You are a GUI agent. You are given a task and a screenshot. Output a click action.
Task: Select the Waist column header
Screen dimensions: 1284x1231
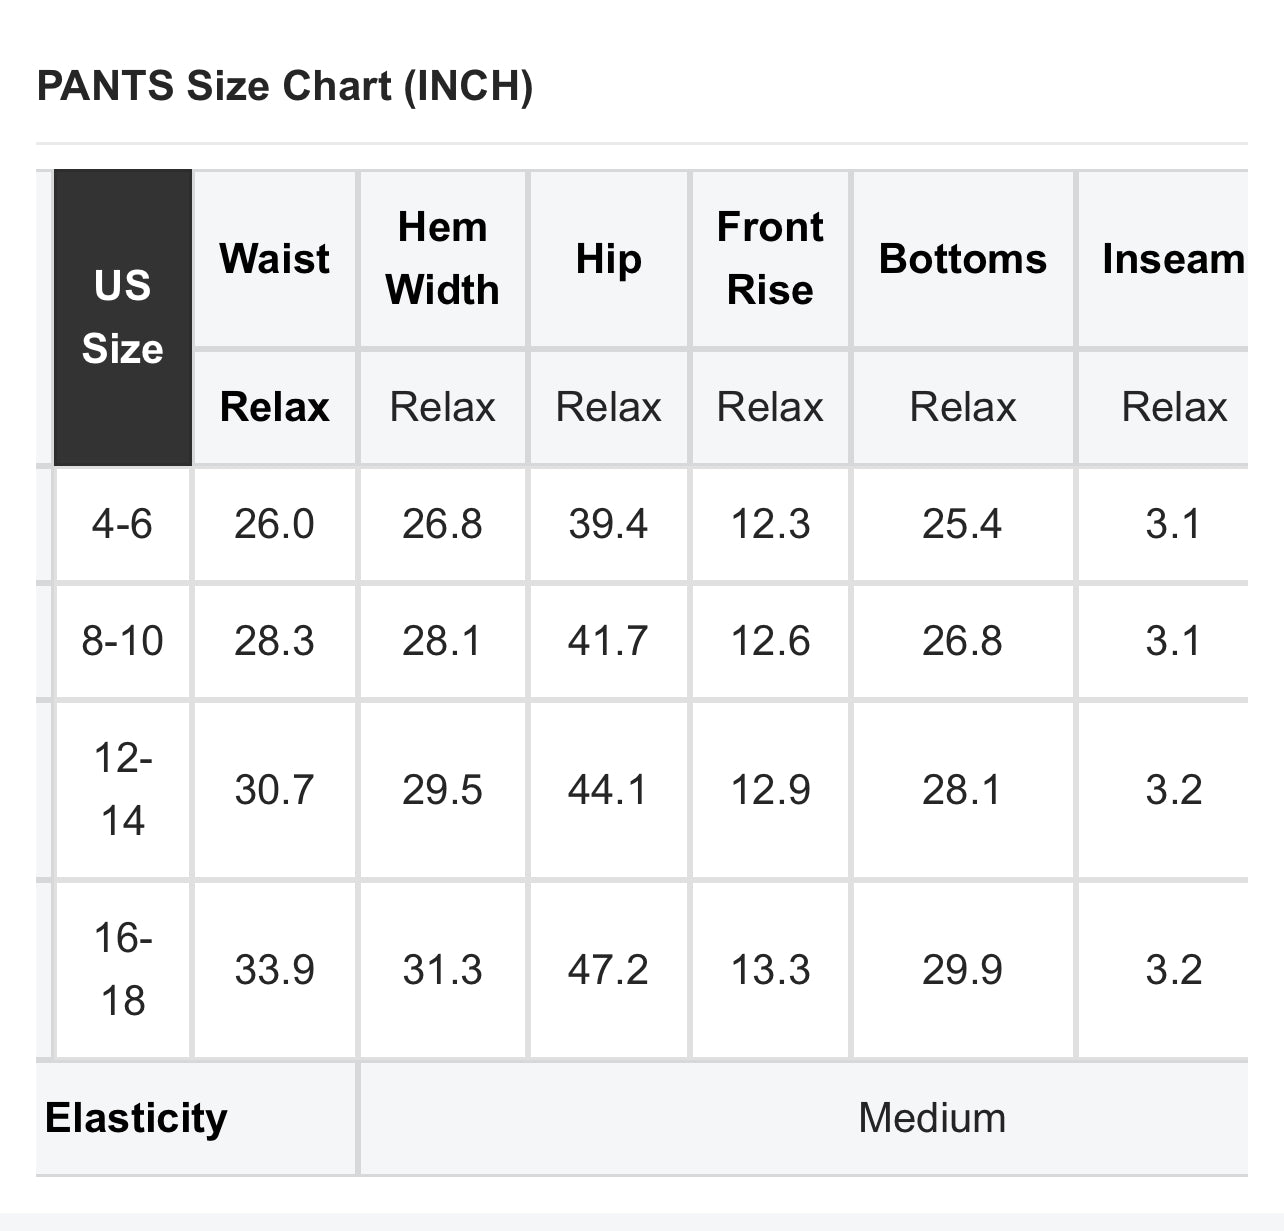pyautogui.click(x=274, y=259)
